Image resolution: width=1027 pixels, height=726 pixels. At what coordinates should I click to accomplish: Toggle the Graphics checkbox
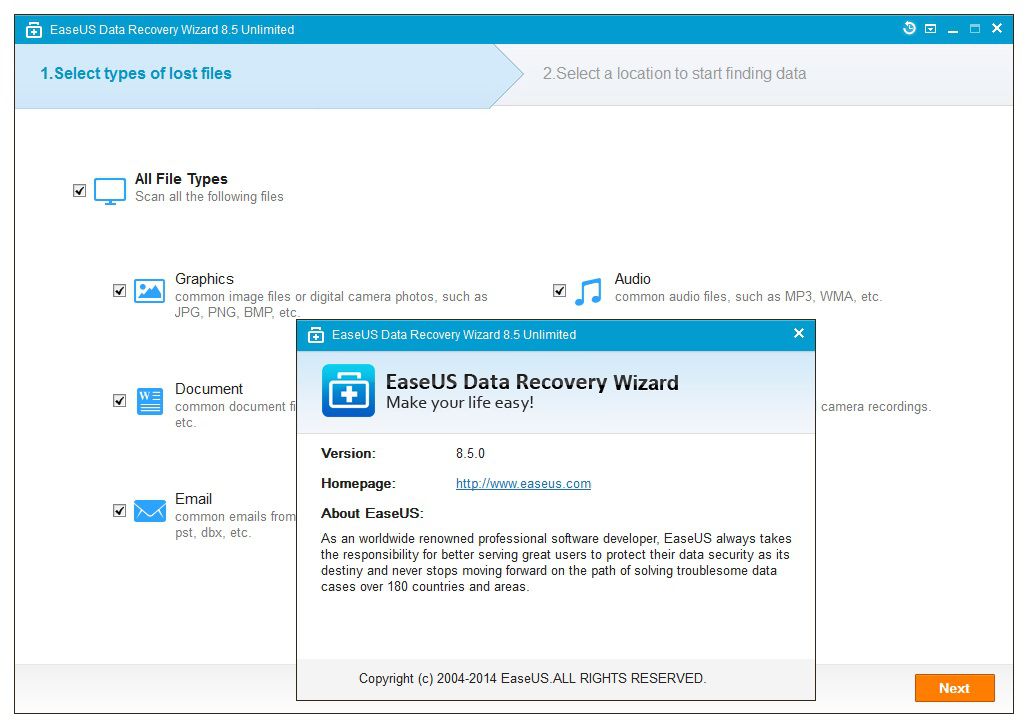click(x=119, y=290)
